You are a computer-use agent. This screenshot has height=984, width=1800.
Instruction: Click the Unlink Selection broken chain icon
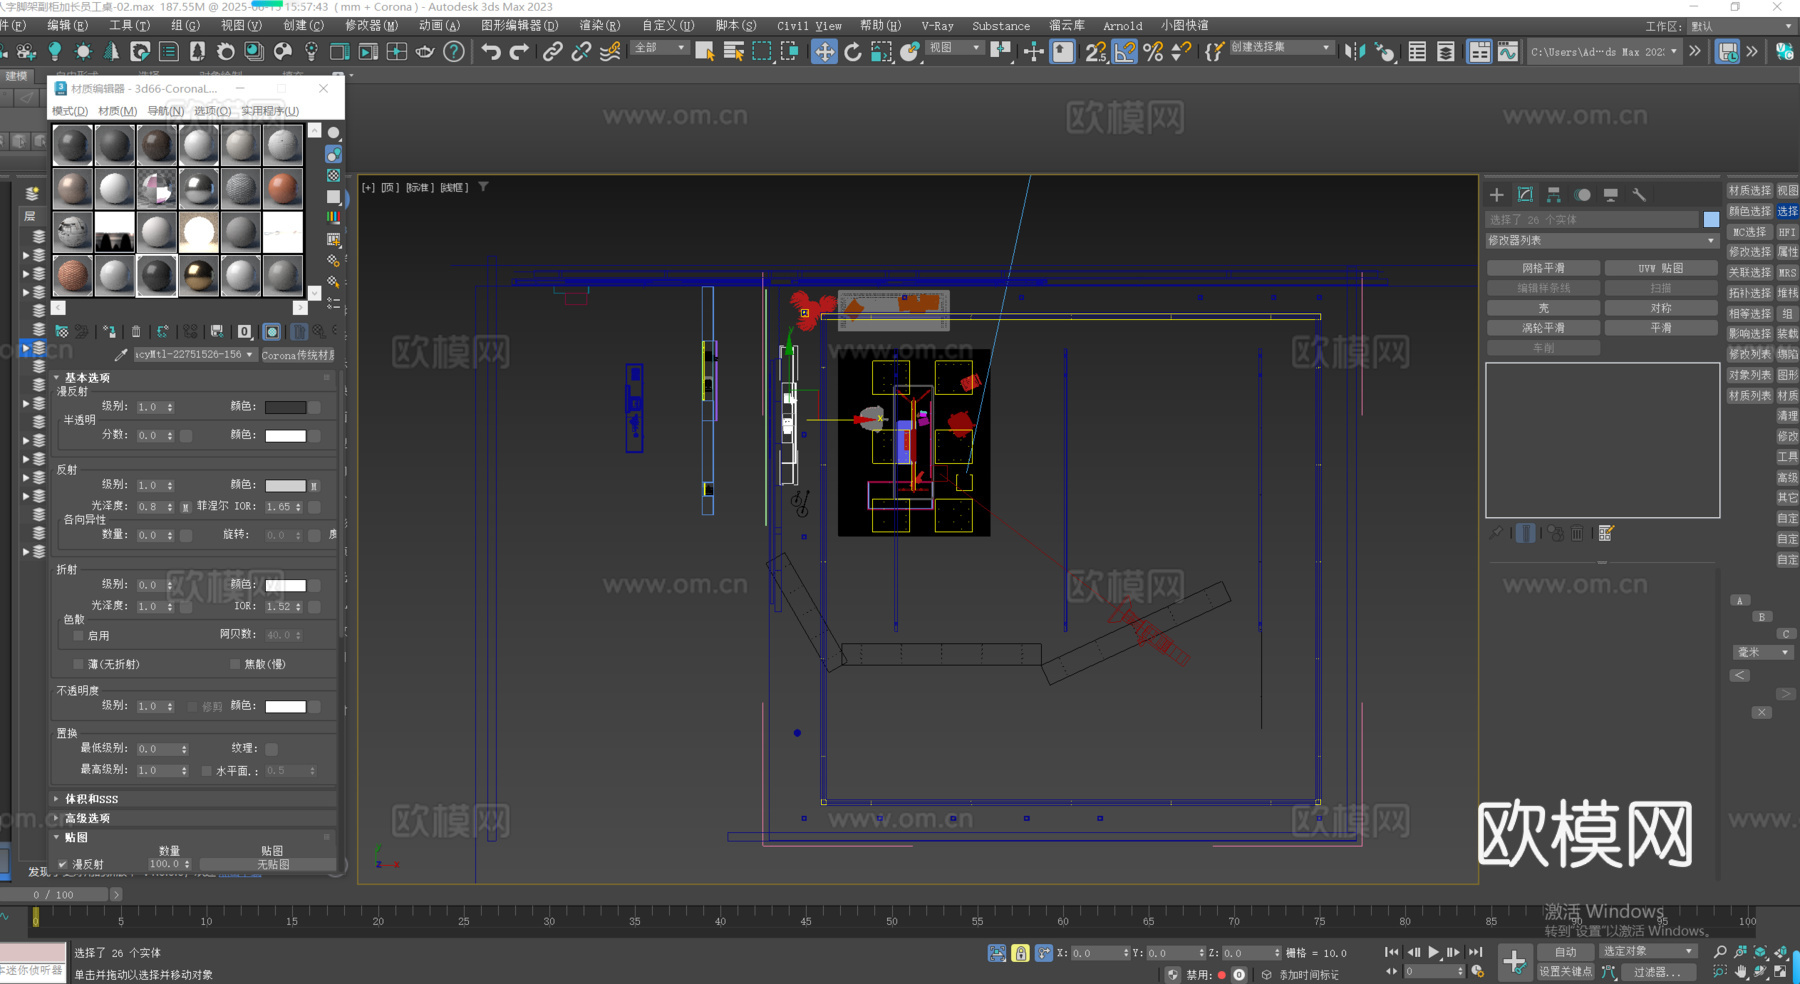(x=581, y=51)
